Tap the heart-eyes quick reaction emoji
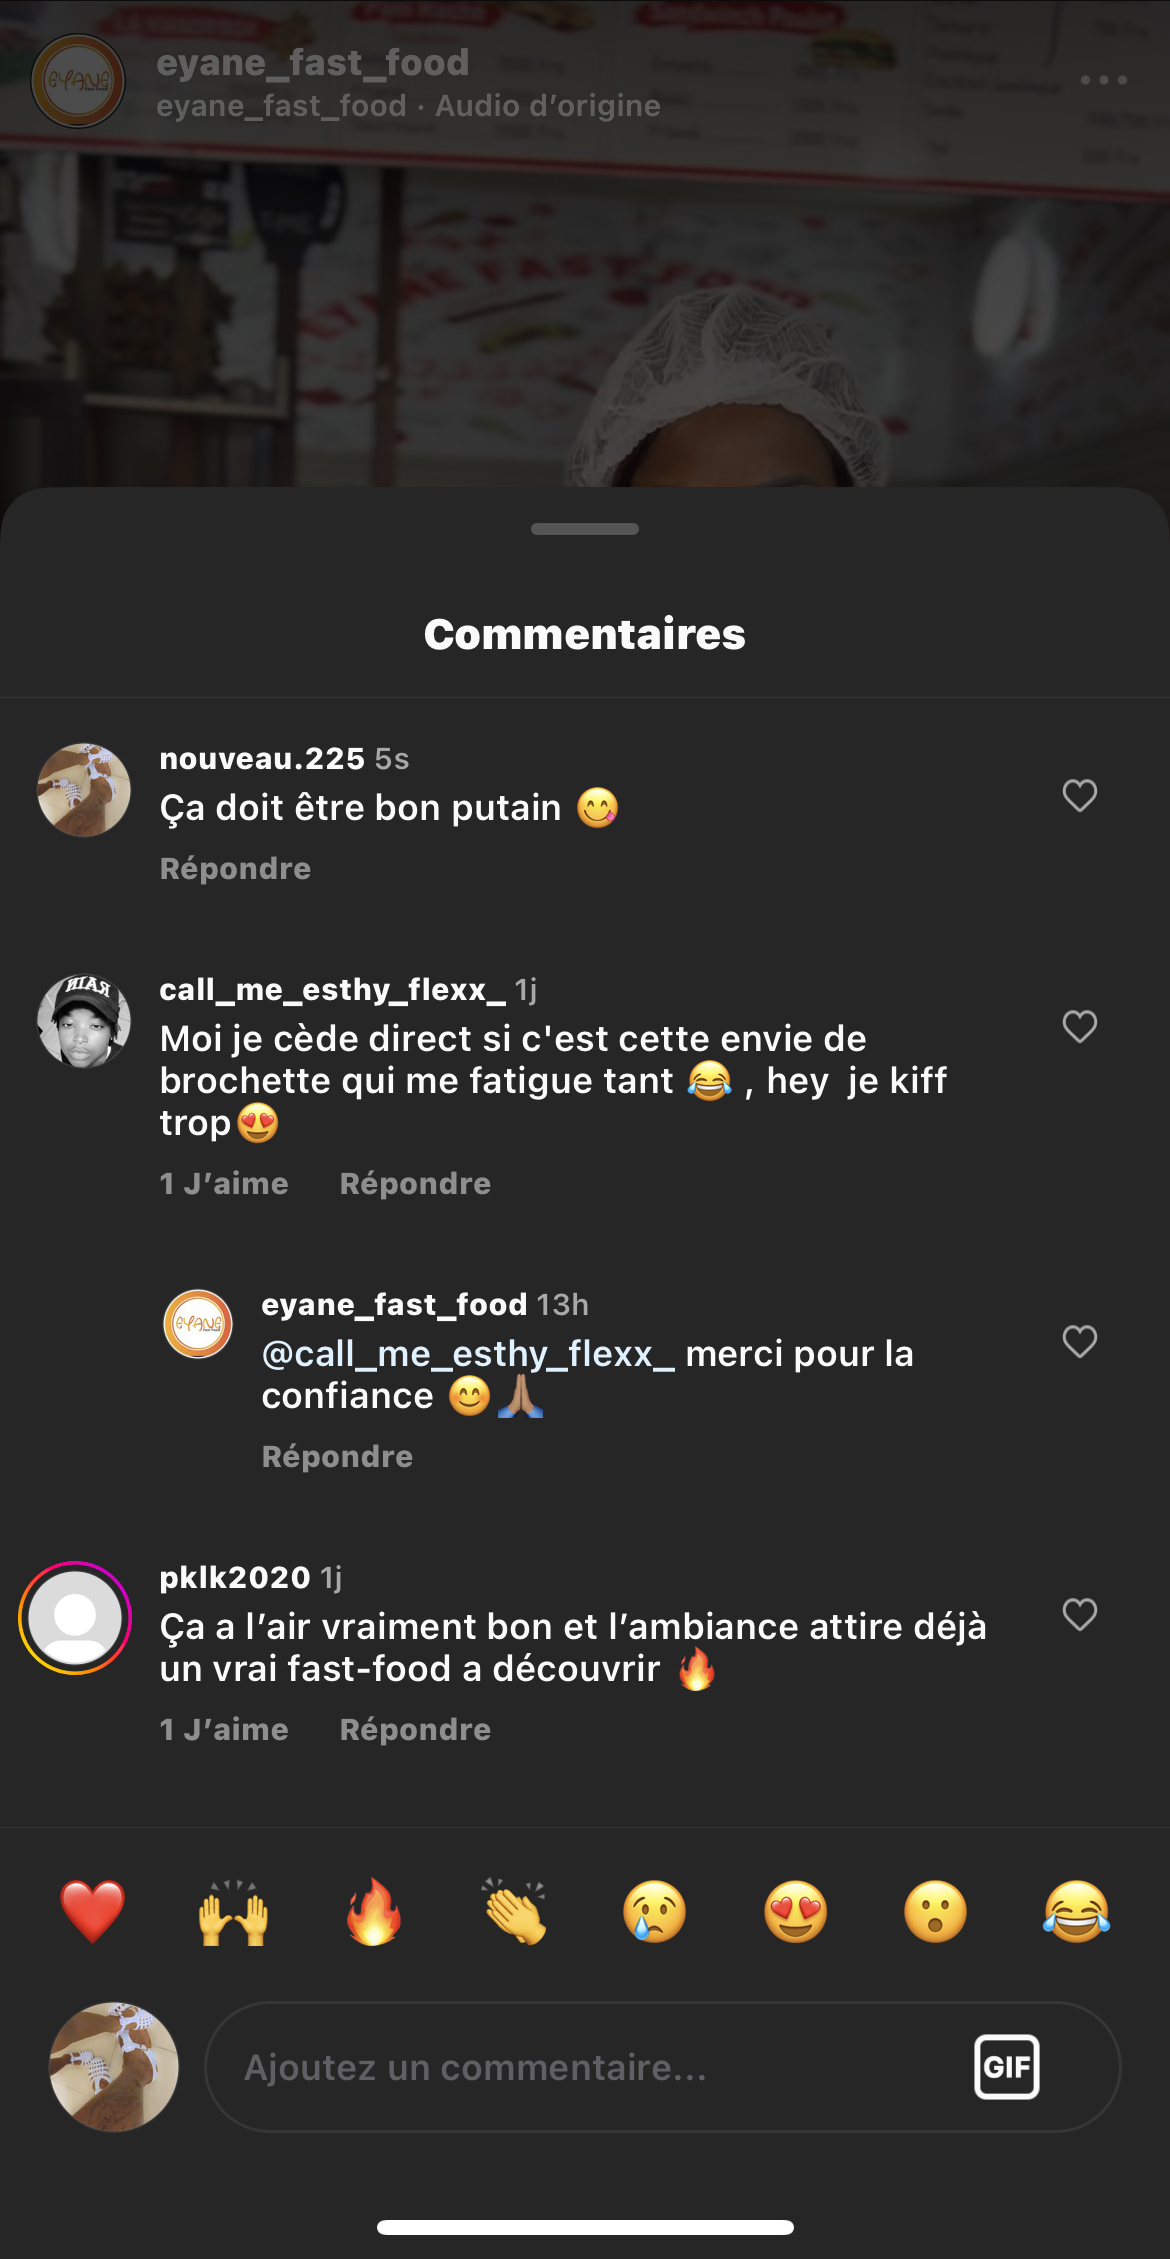 [796, 1911]
